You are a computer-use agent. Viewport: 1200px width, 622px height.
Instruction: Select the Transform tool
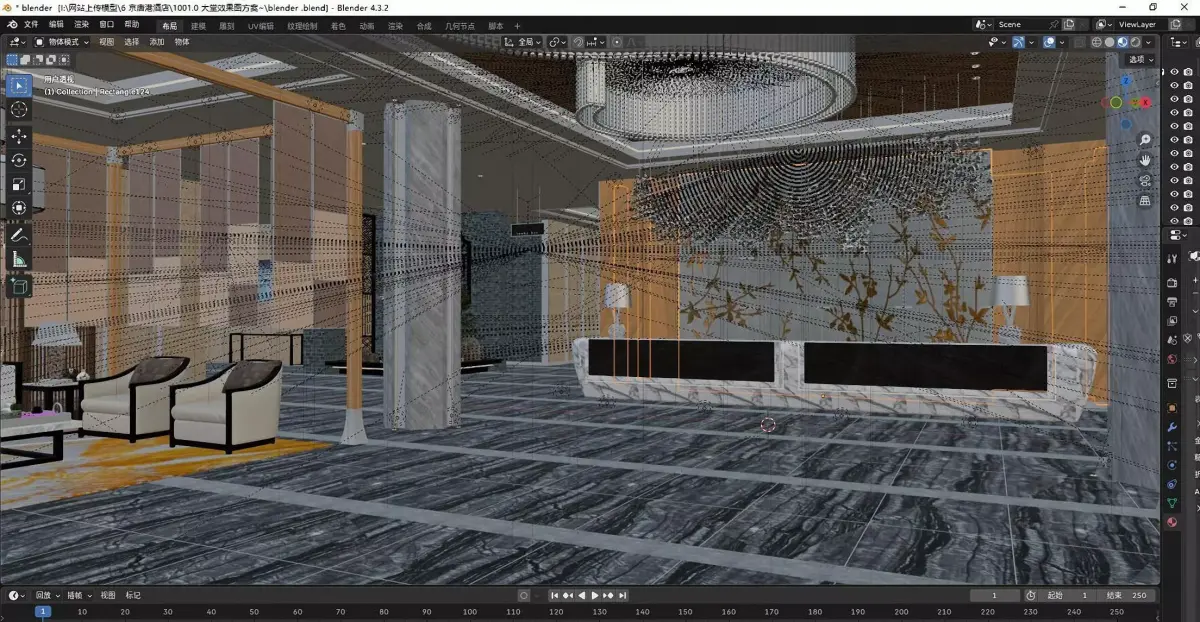[19, 208]
